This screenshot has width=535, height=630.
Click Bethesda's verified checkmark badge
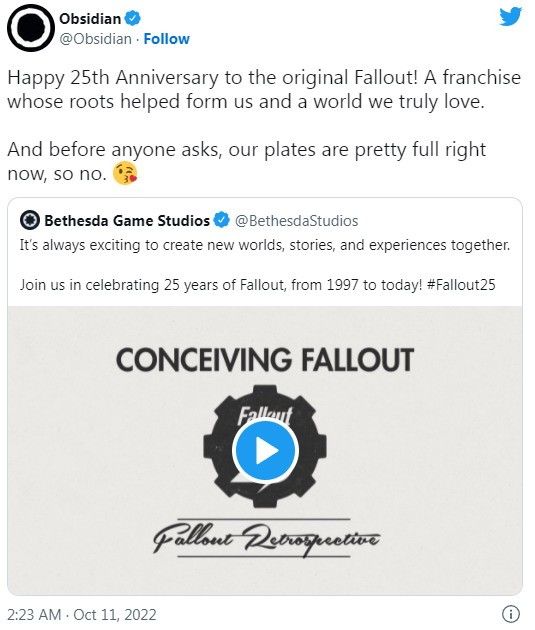tap(221, 220)
